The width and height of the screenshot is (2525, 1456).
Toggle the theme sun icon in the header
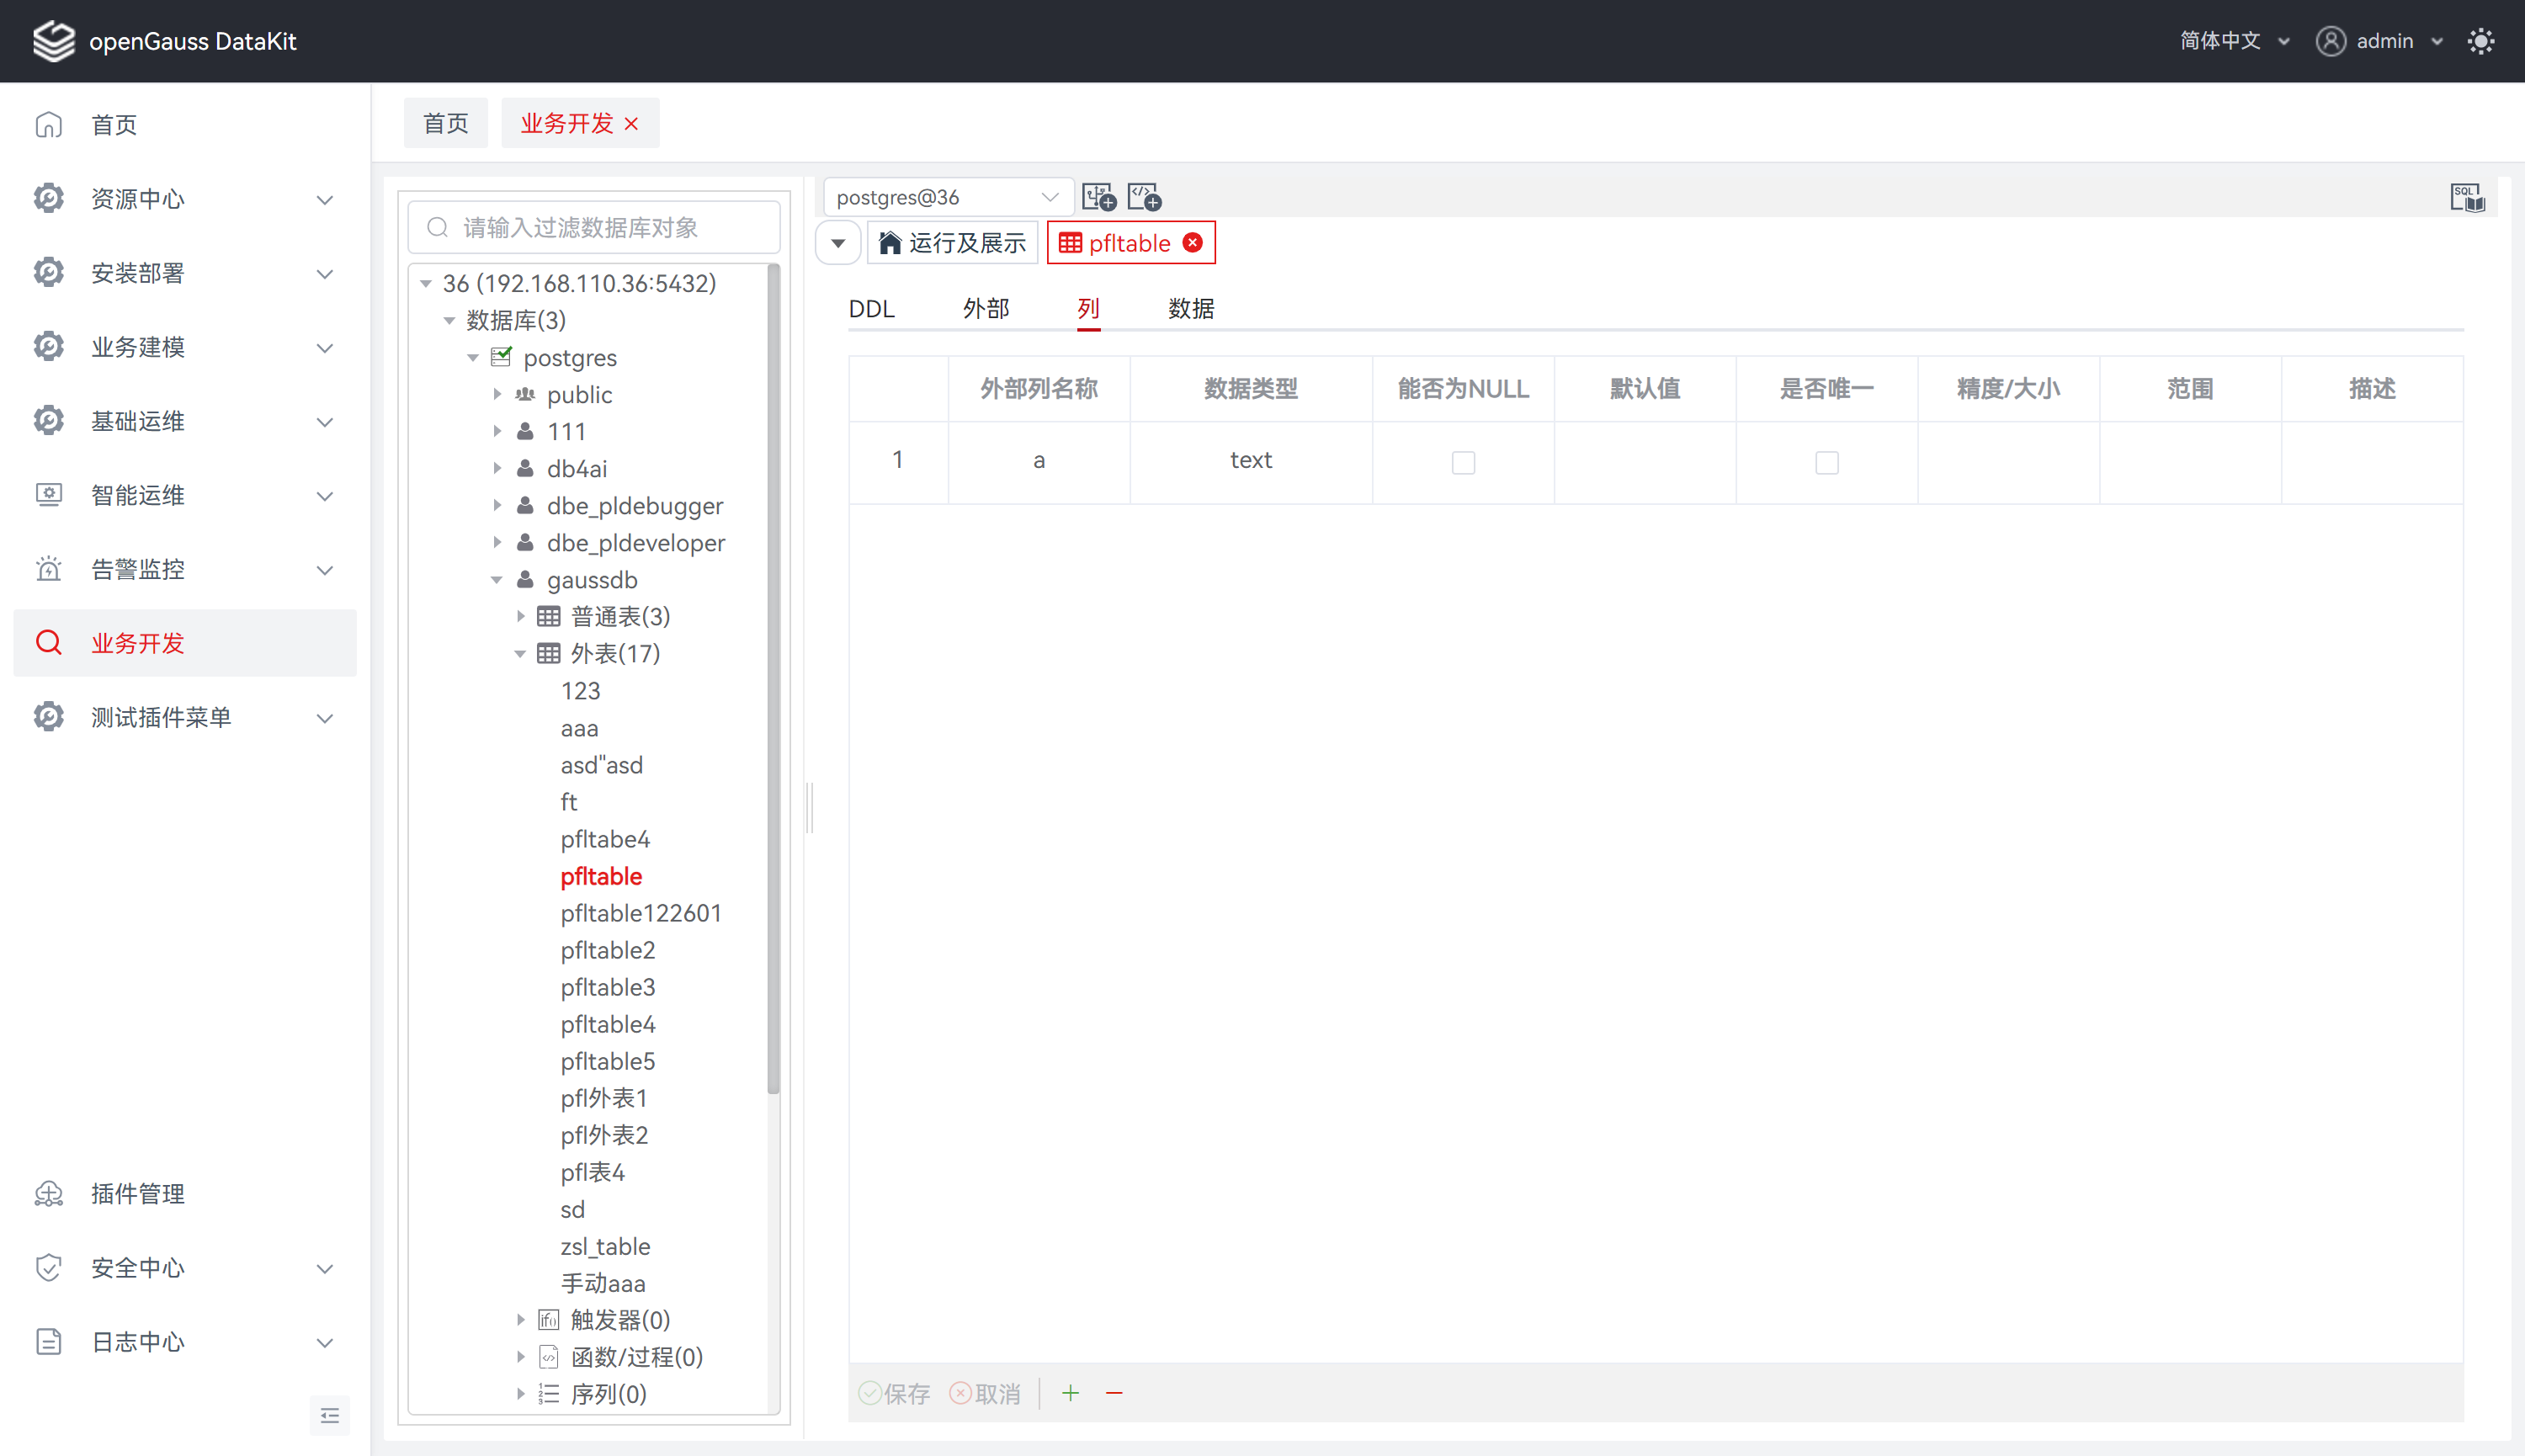pos(2480,41)
